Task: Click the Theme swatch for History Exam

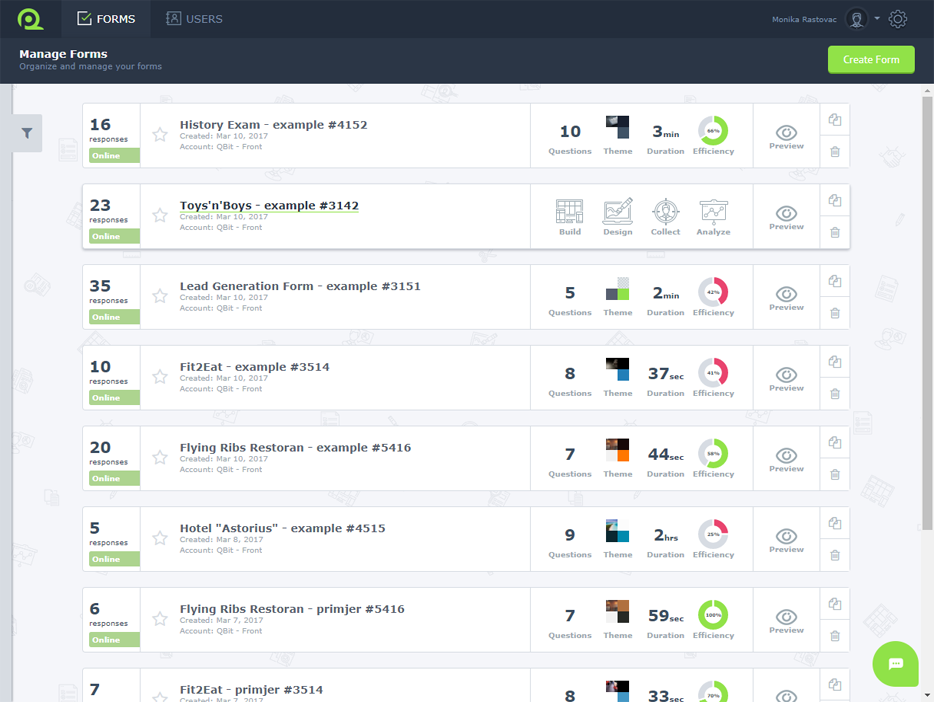Action: click(617, 128)
